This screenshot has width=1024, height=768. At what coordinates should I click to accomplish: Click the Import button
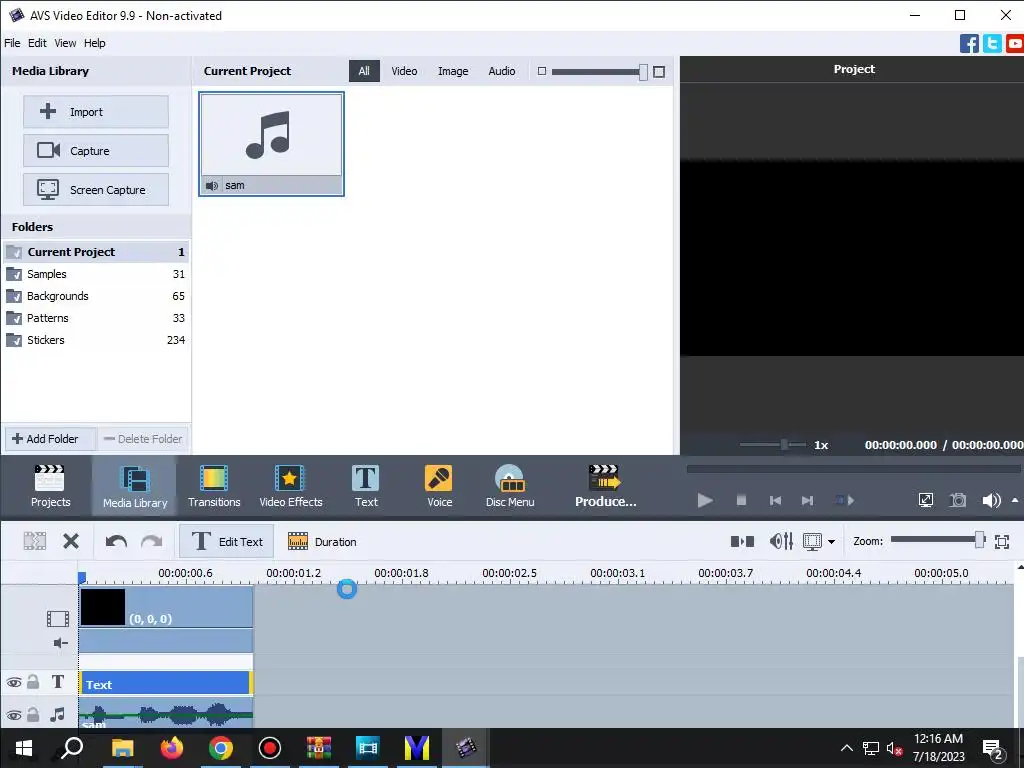click(96, 112)
